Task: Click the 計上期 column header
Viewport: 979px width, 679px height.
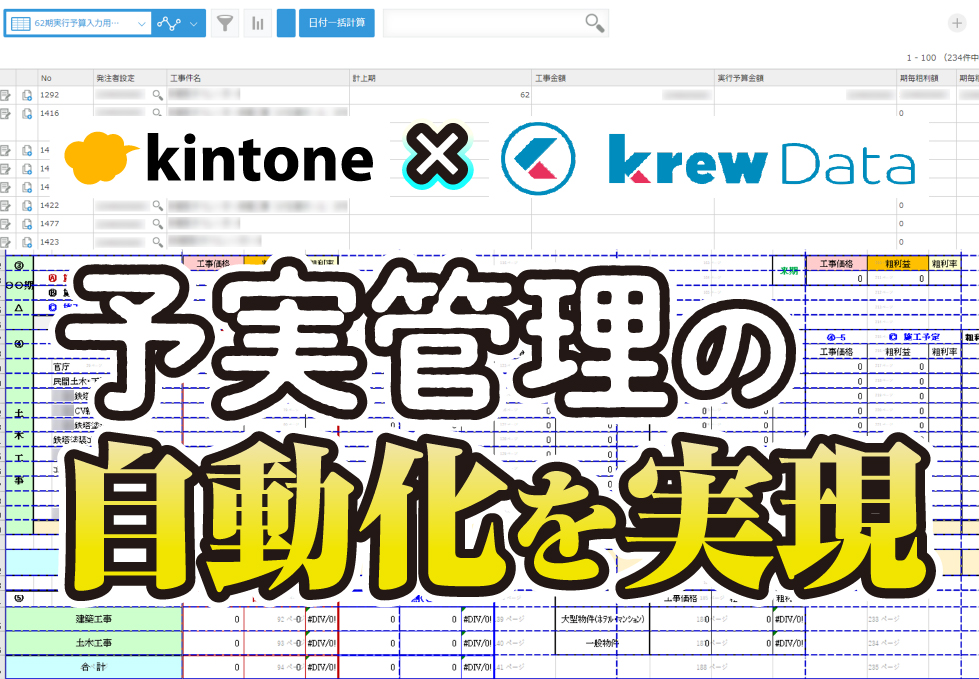Action: point(440,78)
